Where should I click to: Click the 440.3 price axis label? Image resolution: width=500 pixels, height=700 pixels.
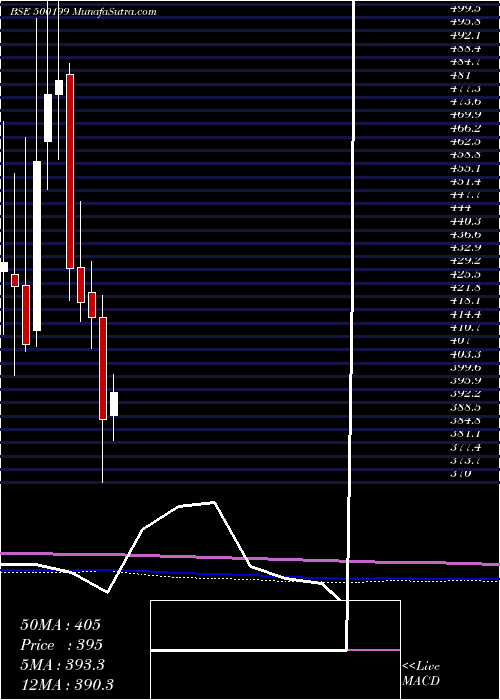click(465, 221)
